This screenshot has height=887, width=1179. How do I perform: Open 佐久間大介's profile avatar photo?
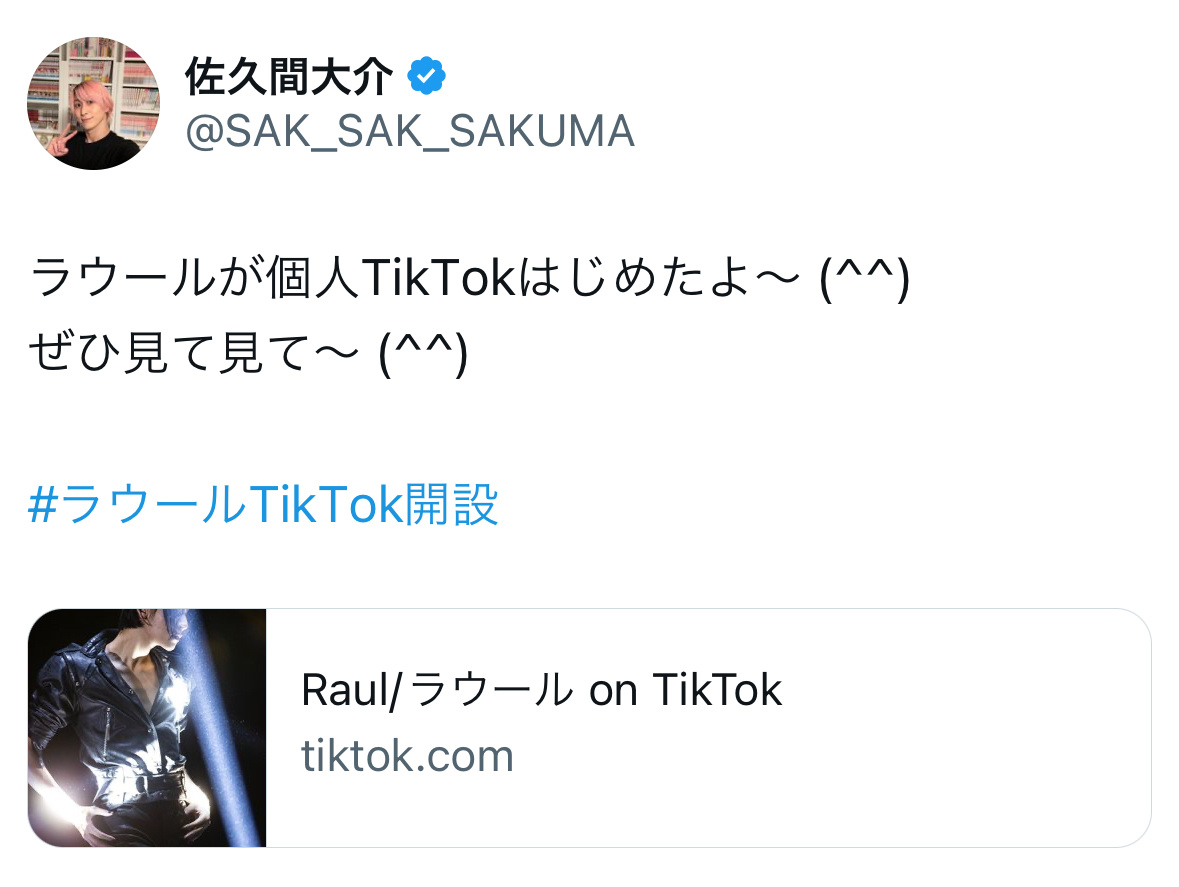pyautogui.click(x=93, y=103)
